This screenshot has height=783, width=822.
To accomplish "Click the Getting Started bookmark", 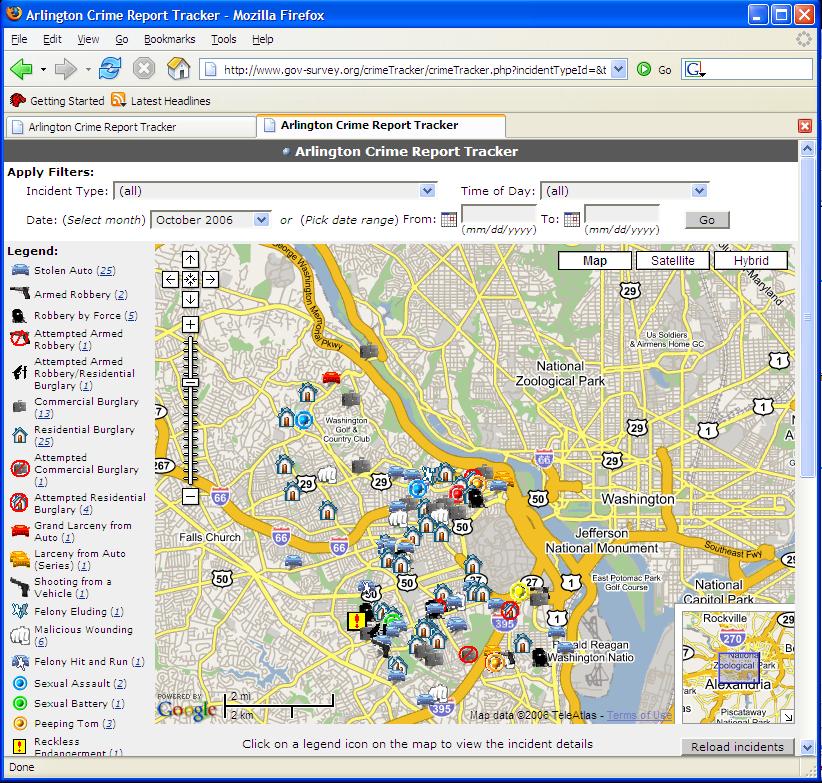I will coord(58,101).
